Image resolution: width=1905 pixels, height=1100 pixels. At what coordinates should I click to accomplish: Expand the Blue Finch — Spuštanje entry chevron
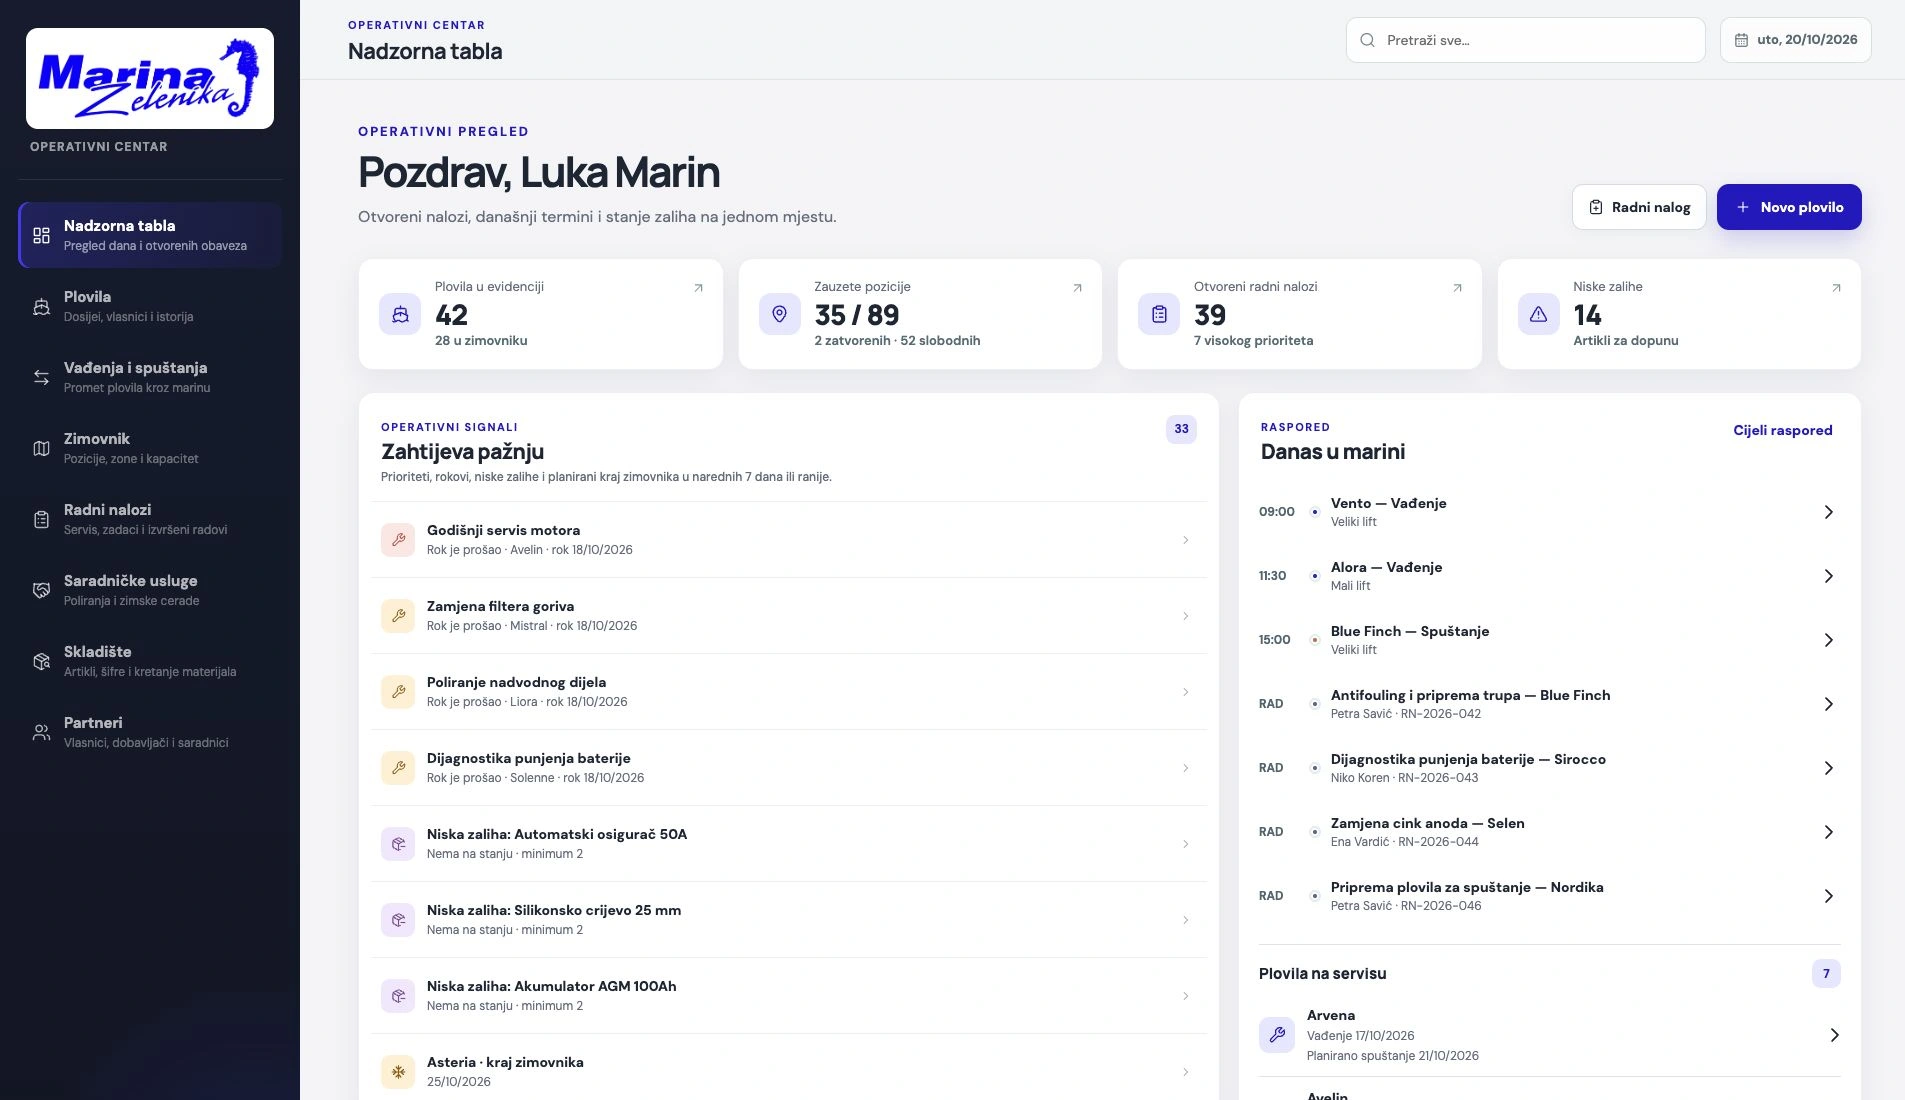click(x=1828, y=640)
